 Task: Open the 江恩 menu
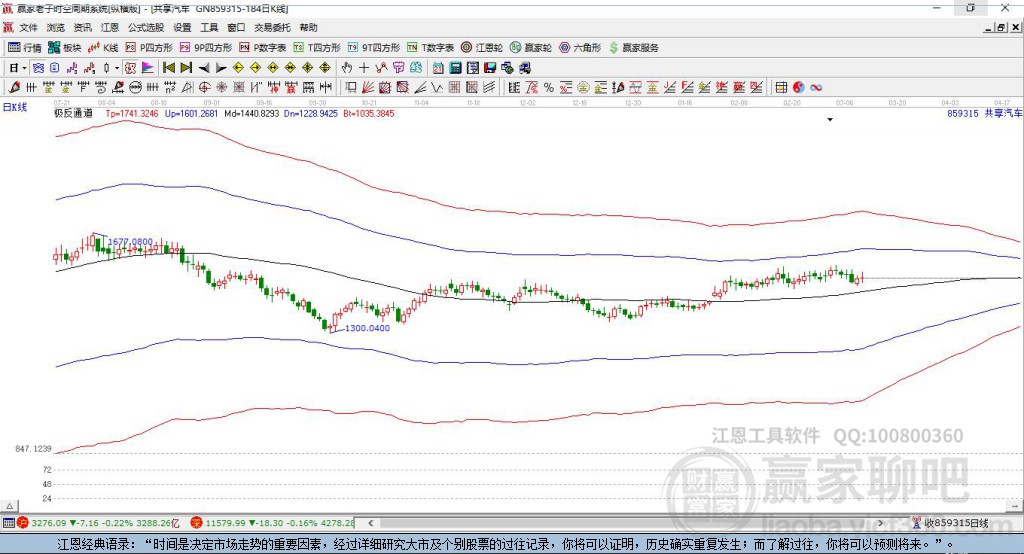pyautogui.click(x=110, y=27)
